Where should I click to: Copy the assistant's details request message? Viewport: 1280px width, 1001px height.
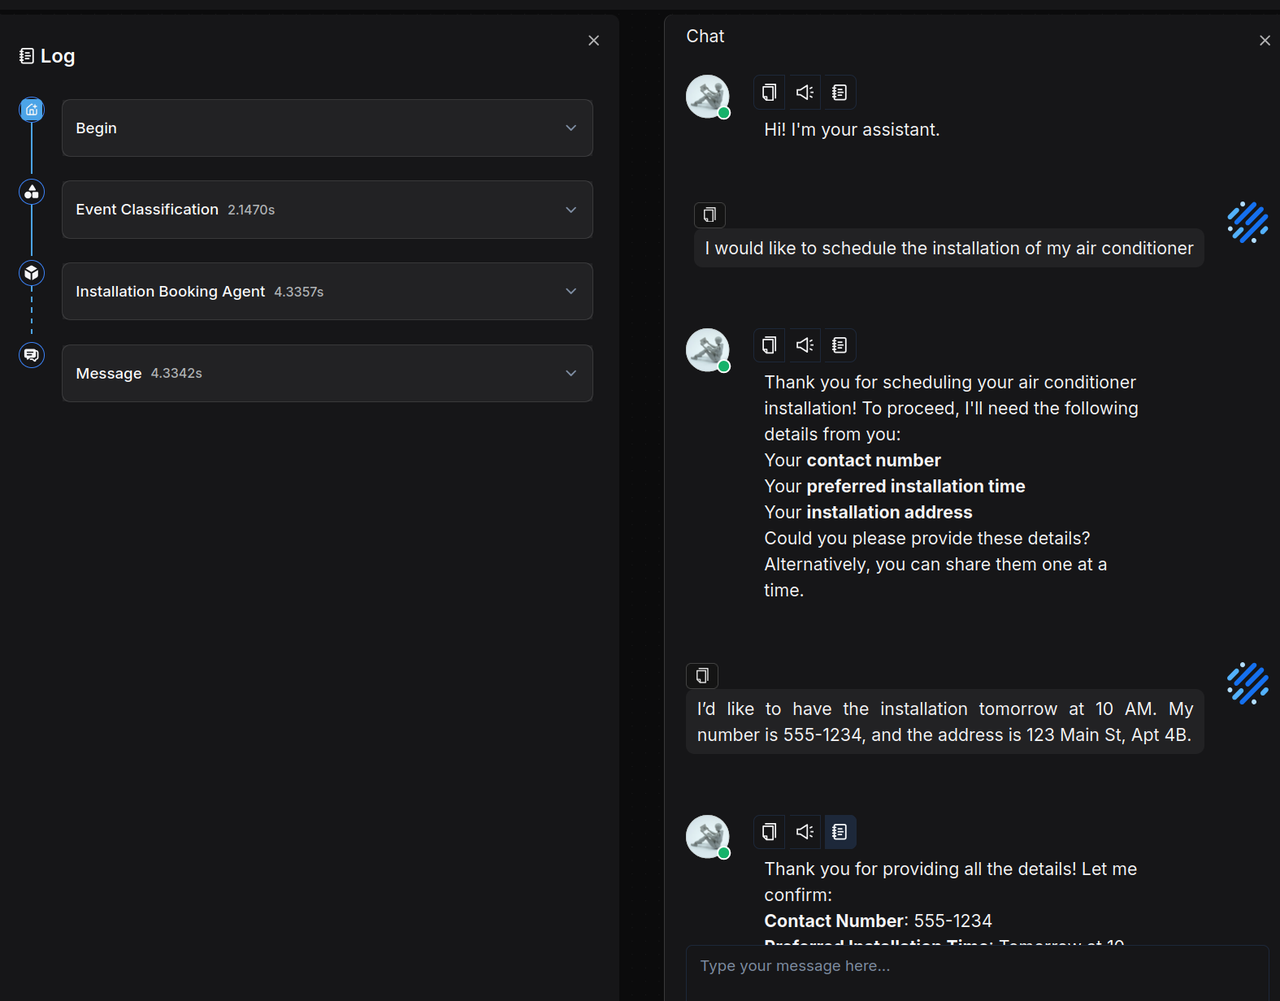pyautogui.click(x=769, y=345)
